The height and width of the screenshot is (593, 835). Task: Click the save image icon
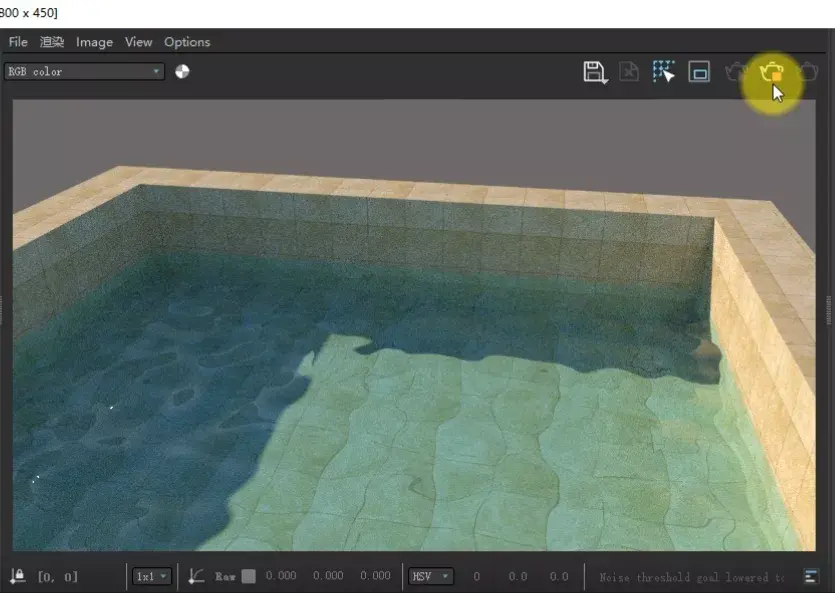coord(595,72)
